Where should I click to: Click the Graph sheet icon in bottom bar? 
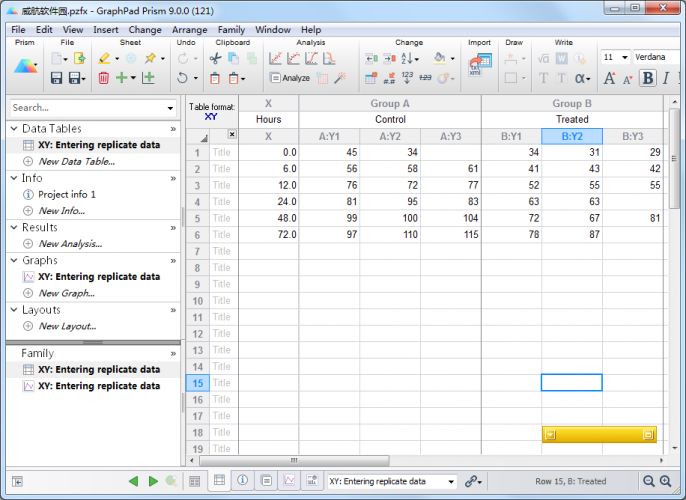pos(289,480)
